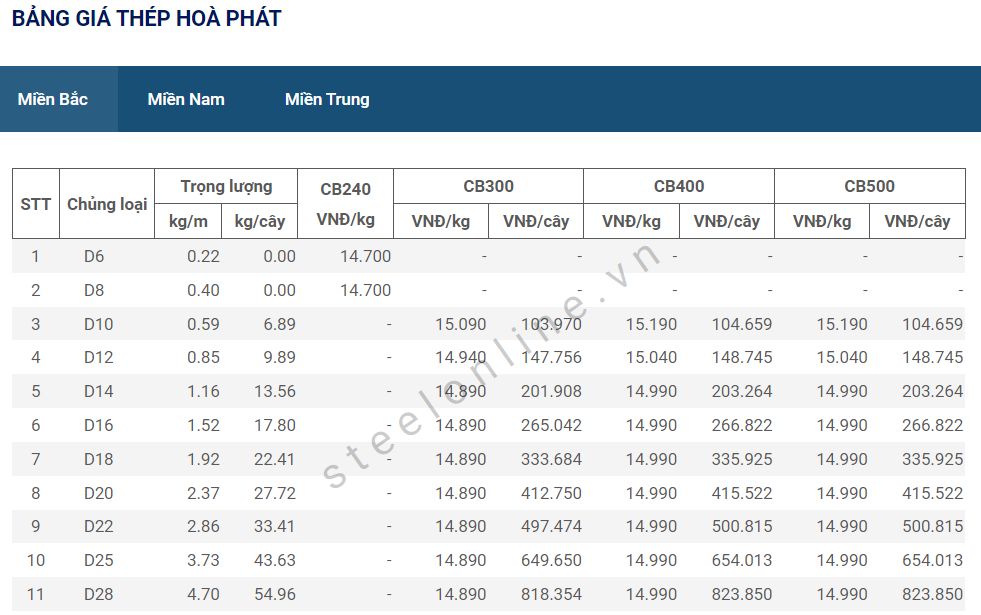Select the CB300 value 147.756
The height and width of the screenshot is (615, 981).
point(551,357)
